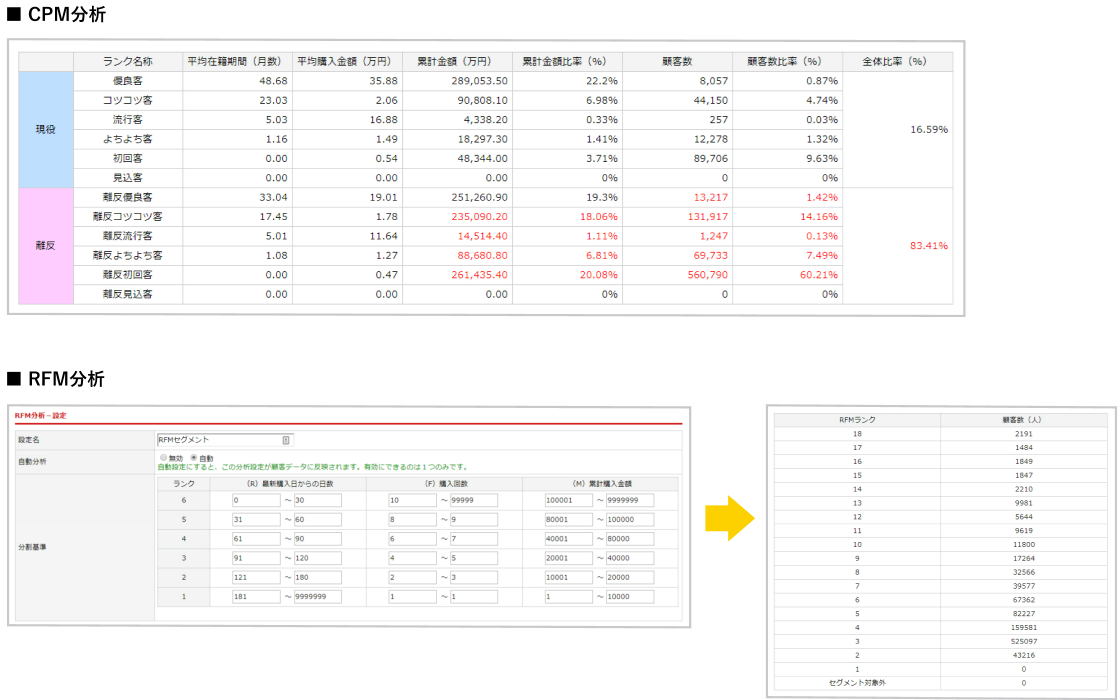Viewport: 1119px width, 700px height.
Task: Select the 自動 radio button
Action: click(194, 457)
